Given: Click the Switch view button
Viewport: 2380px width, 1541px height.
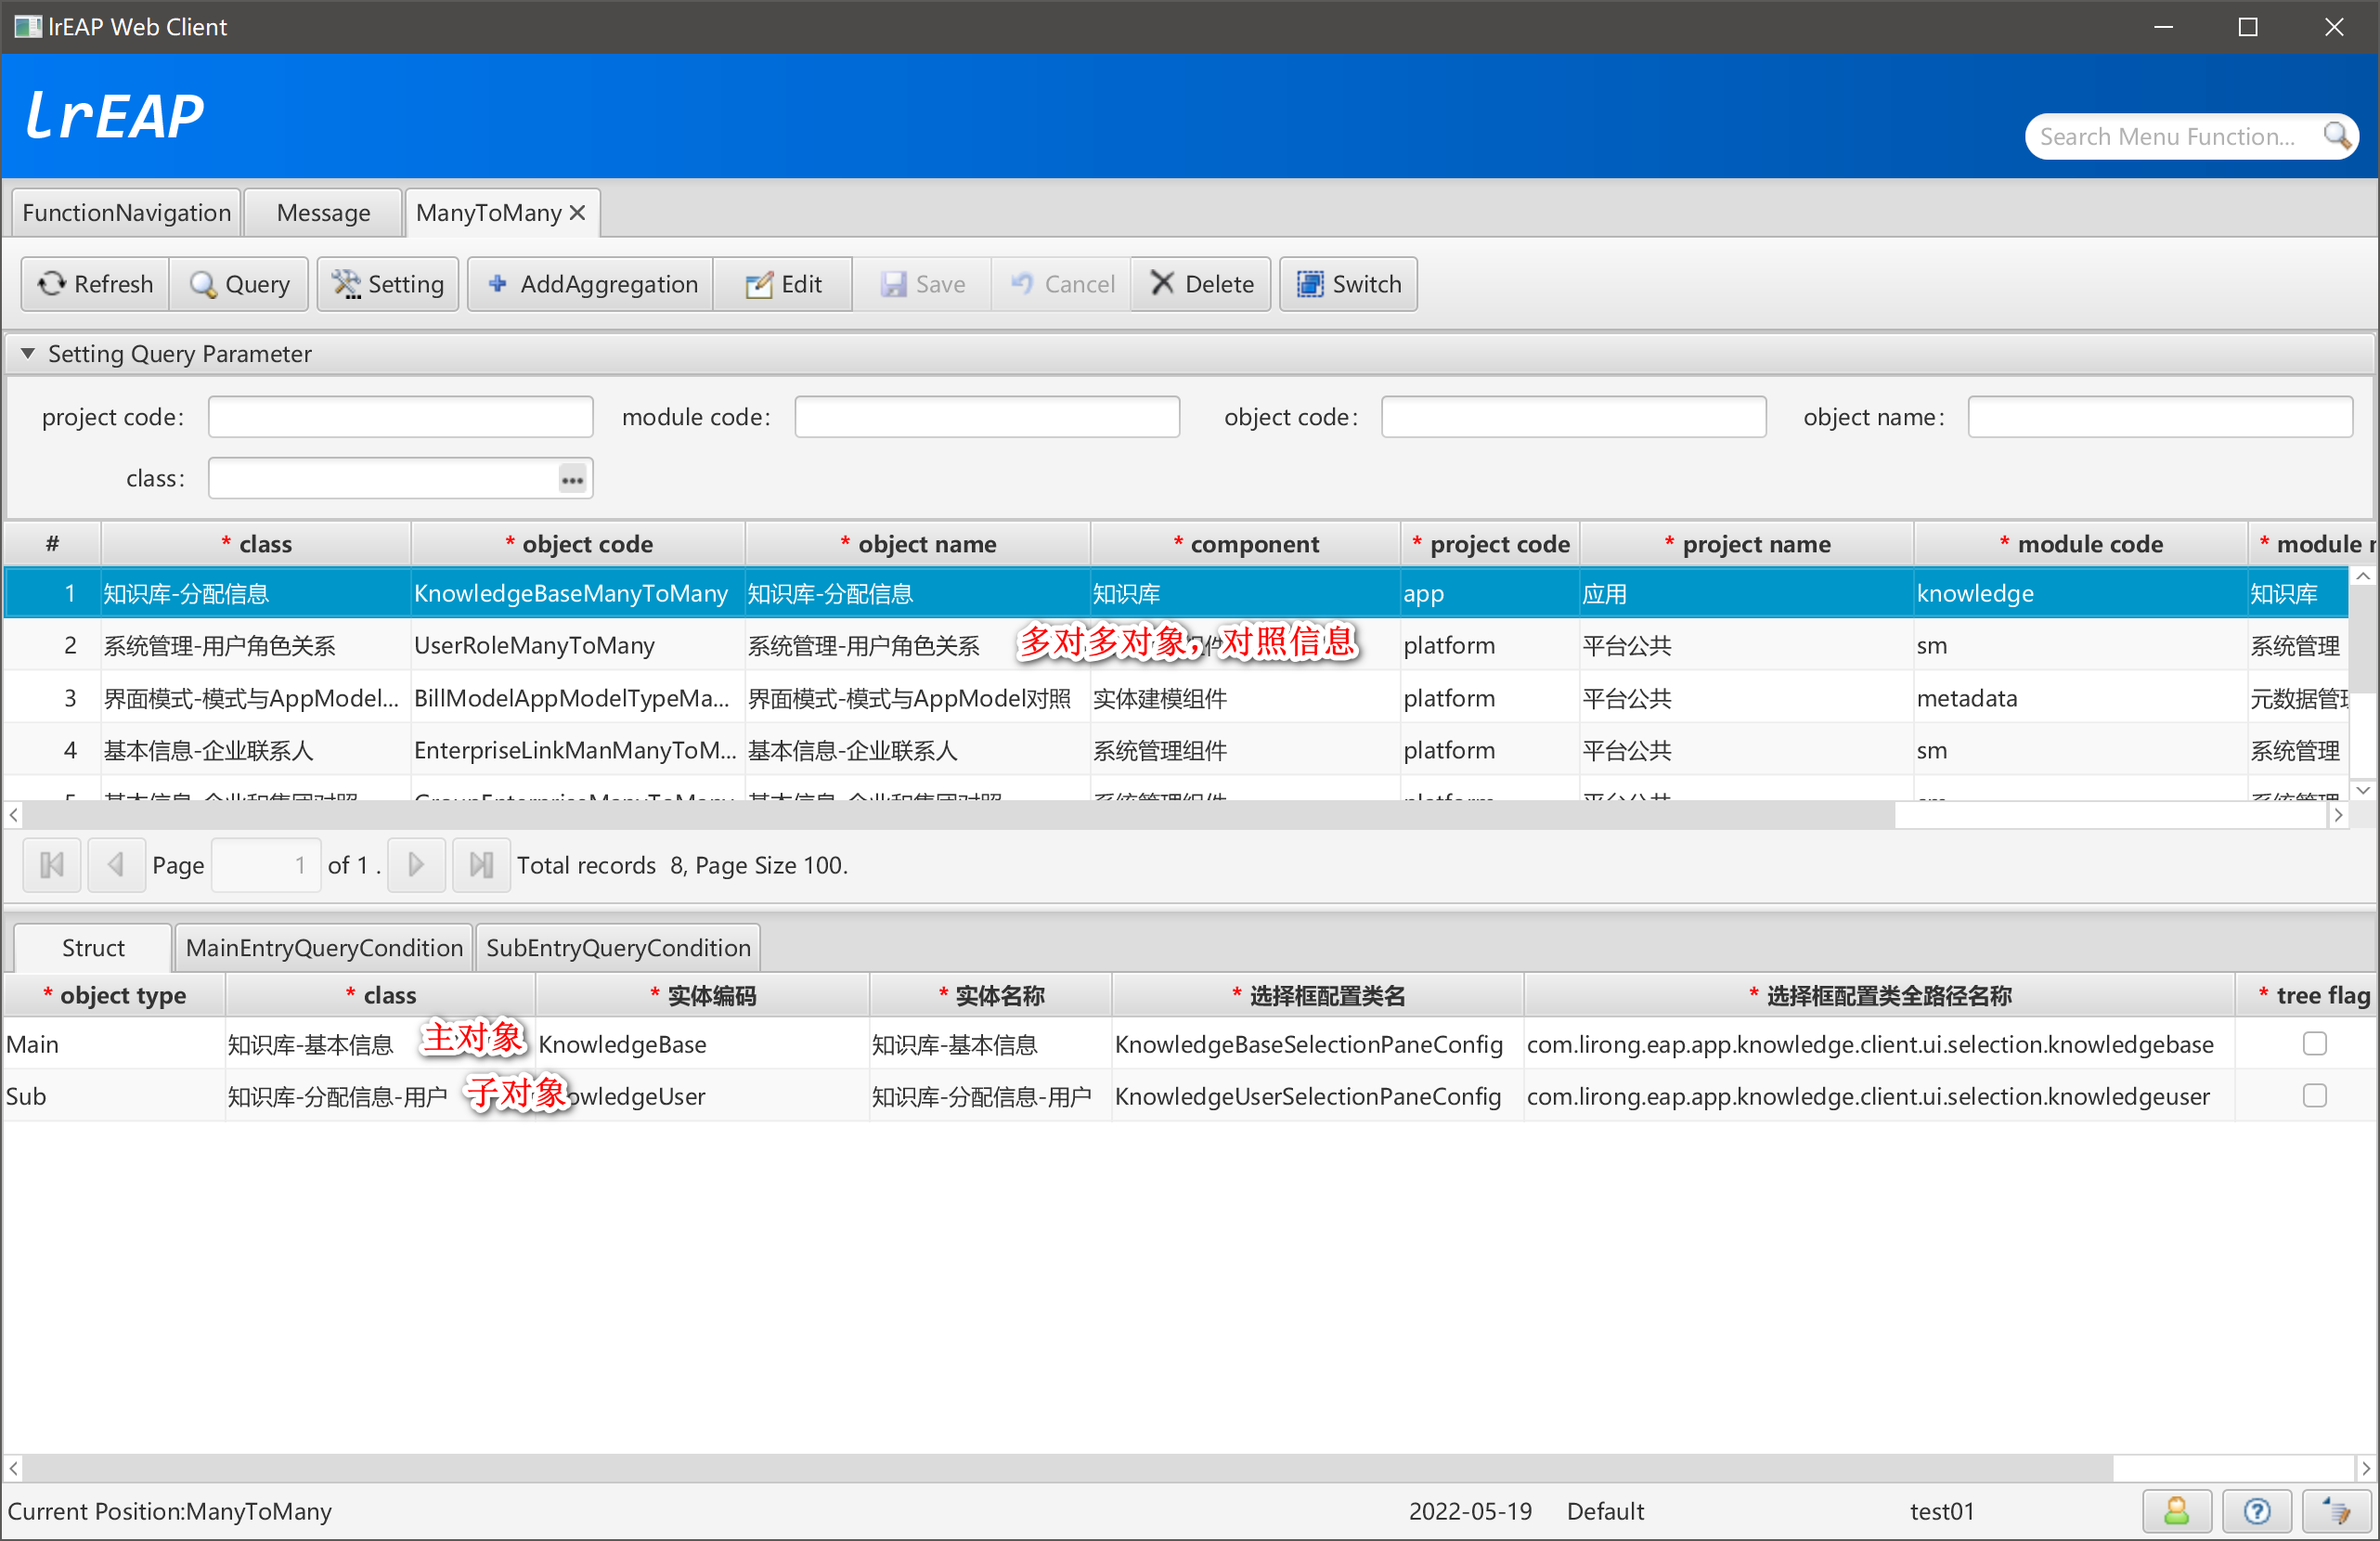Looking at the screenshot, I should point(1348,284).
